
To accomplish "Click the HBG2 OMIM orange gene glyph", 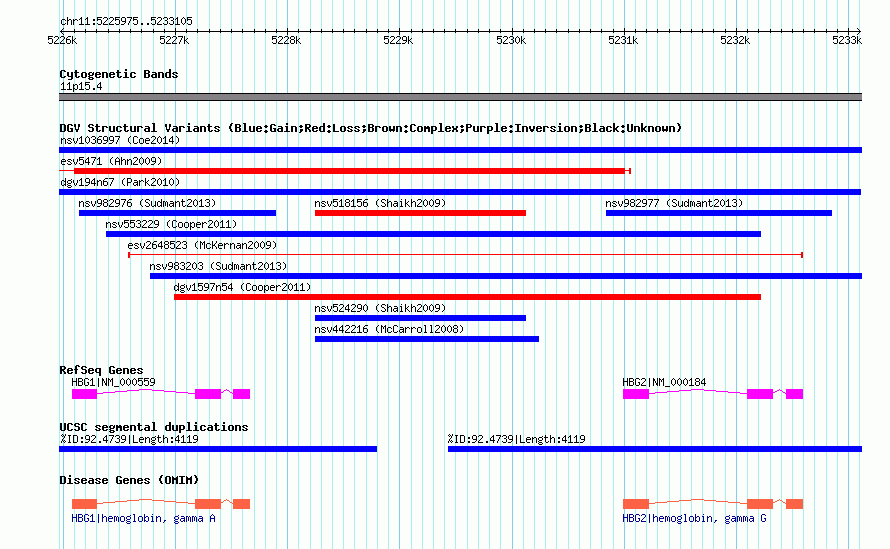I will pyautogui.click(x=713, y=504).
